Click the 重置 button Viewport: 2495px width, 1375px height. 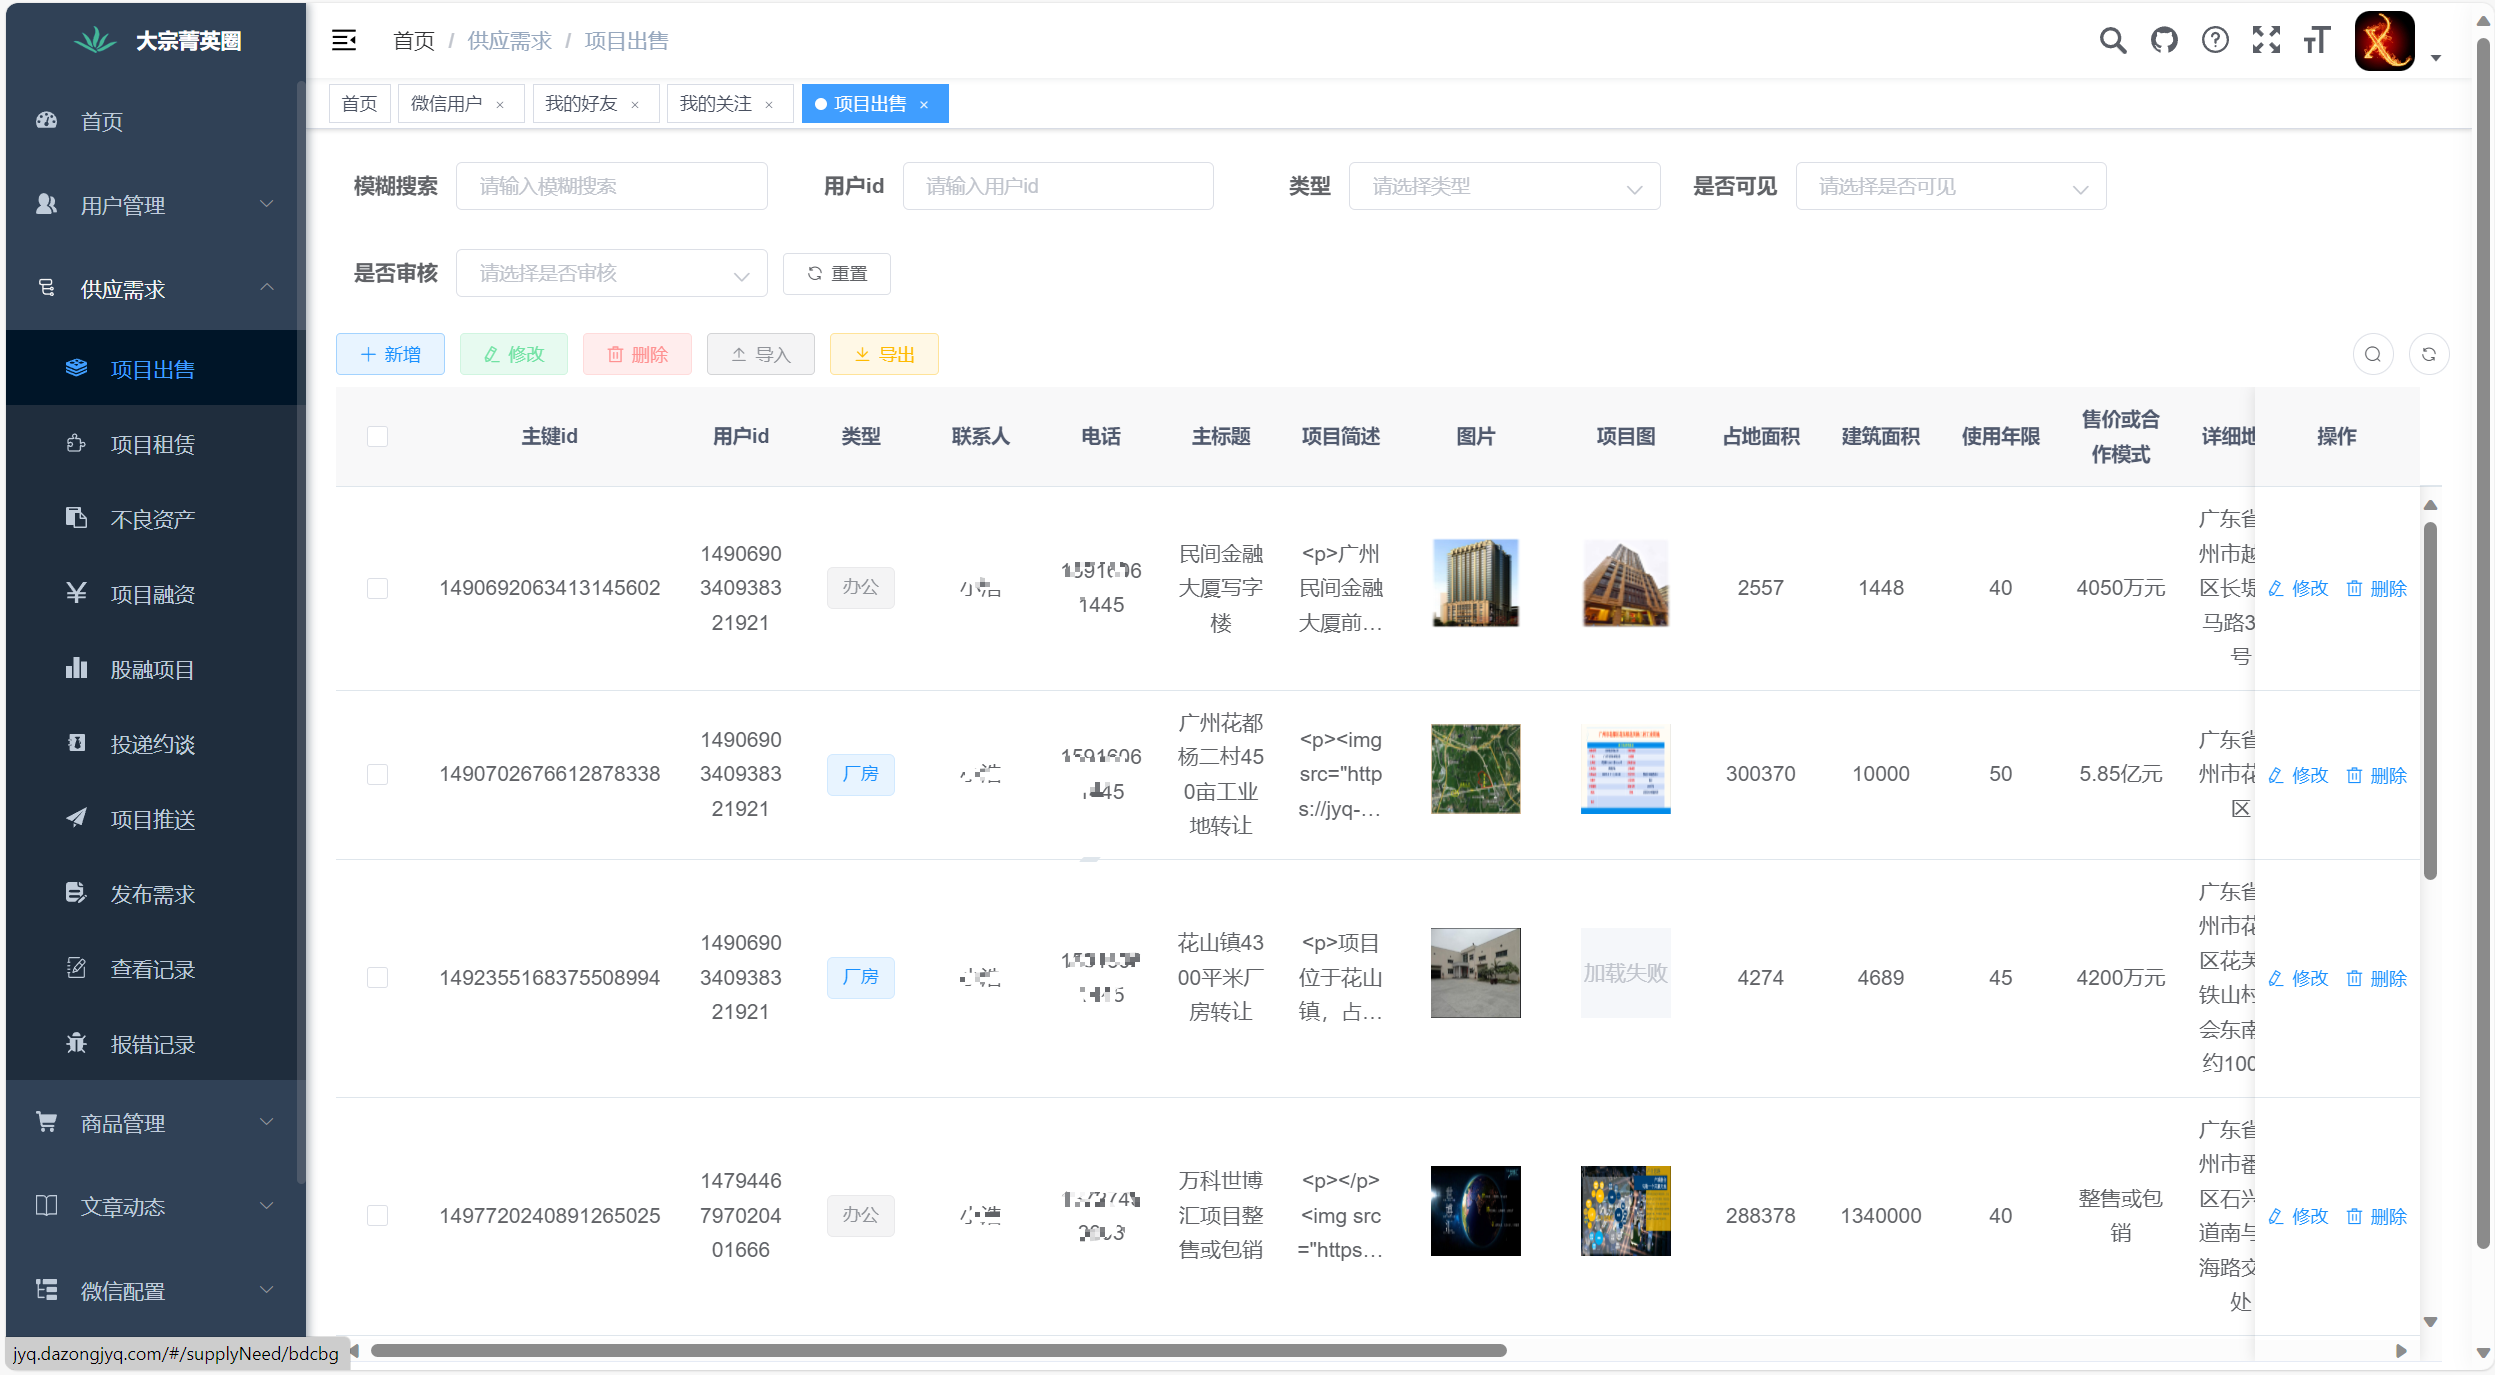pyautogui.click(x=836, y=273)
